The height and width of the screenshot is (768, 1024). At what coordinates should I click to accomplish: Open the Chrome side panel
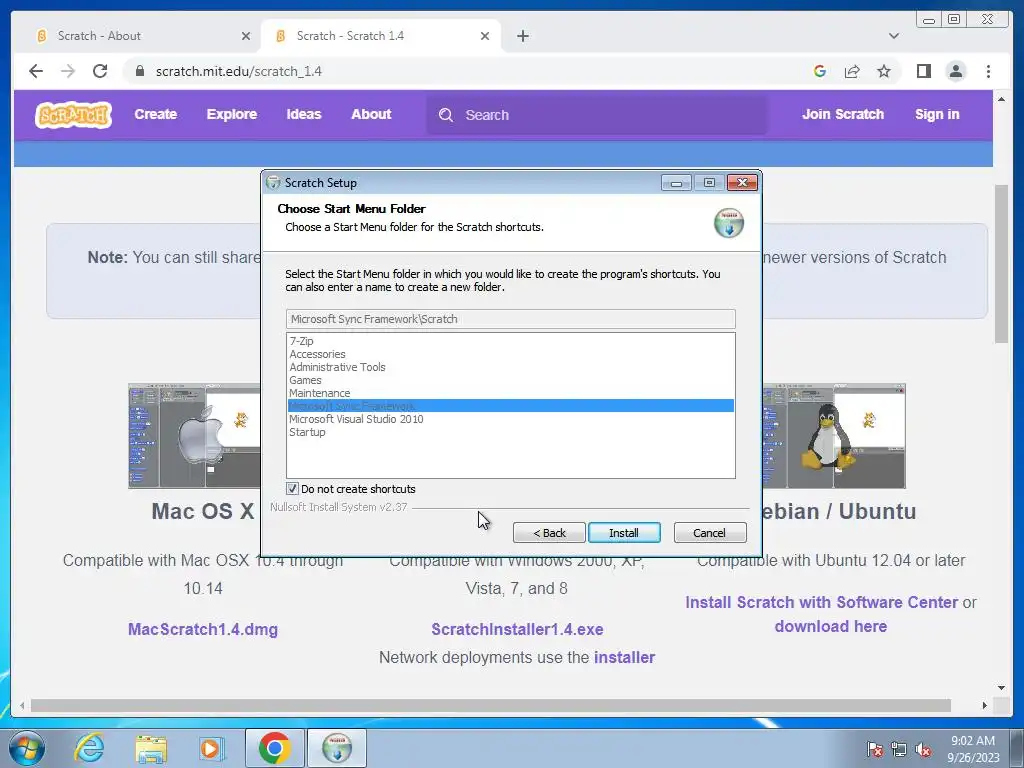[923, 71]
